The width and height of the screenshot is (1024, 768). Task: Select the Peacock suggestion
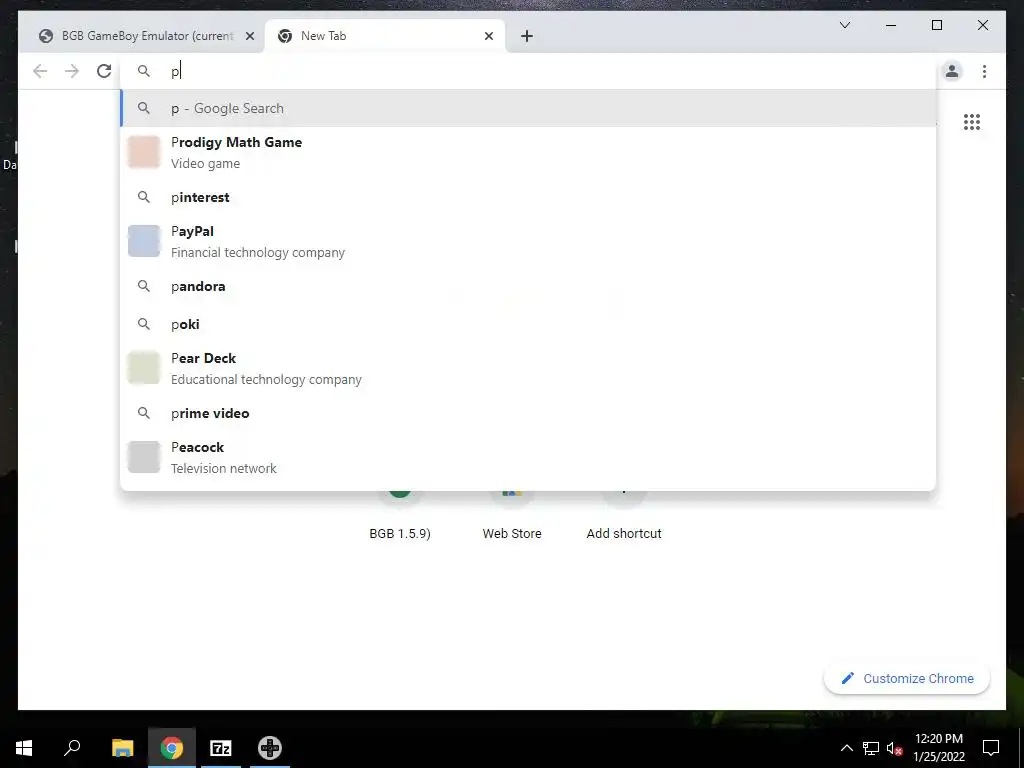528,457
